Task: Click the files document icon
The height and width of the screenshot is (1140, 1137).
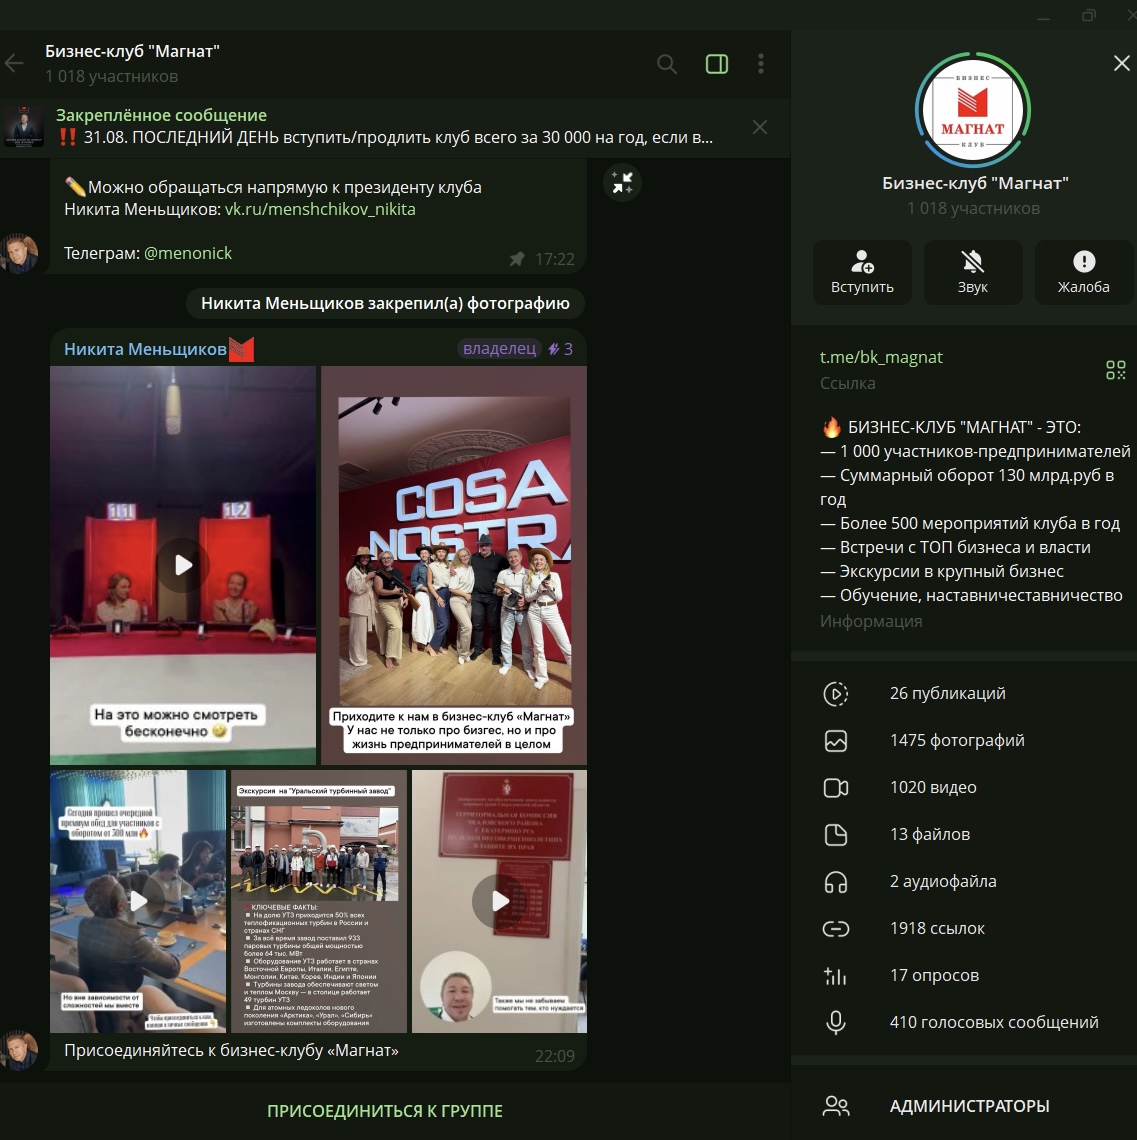Action: point(836,835)
